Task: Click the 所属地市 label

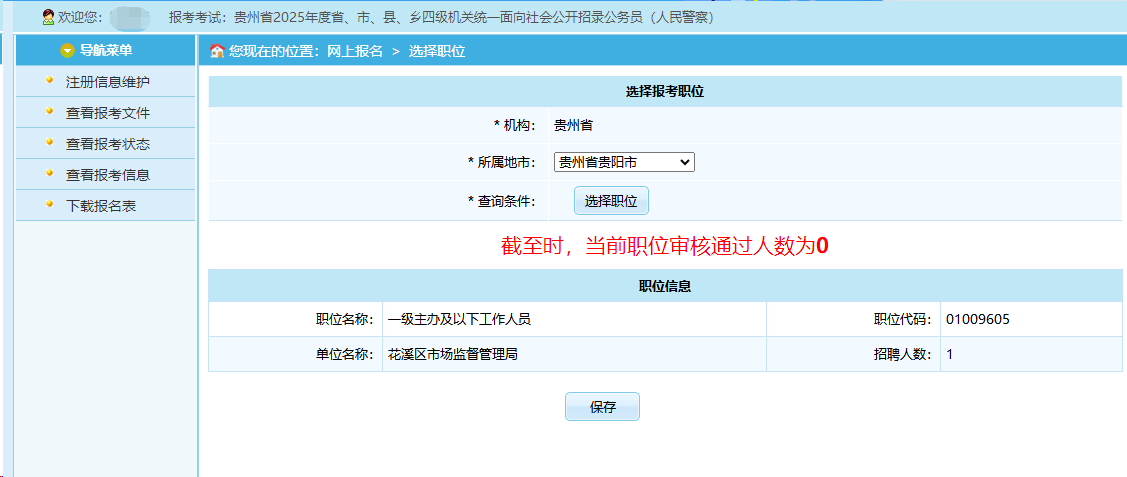Action: 502,163
